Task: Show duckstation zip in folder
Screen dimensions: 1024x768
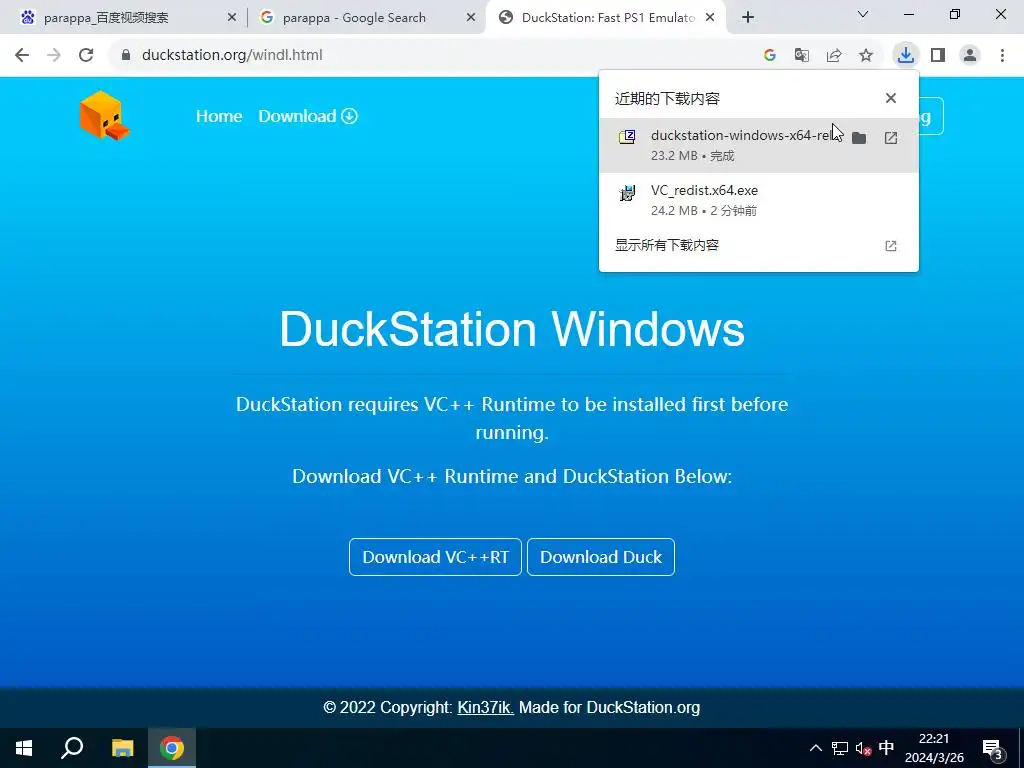Action: tap(859, 138)
